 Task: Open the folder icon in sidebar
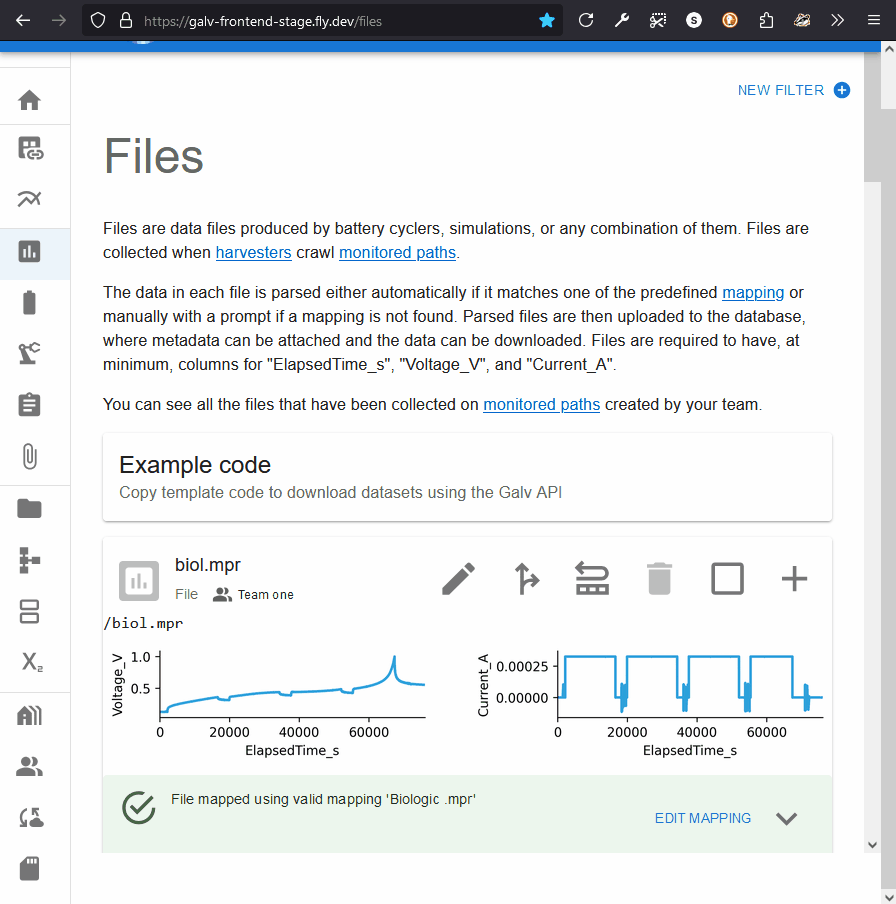click(30, 509)
